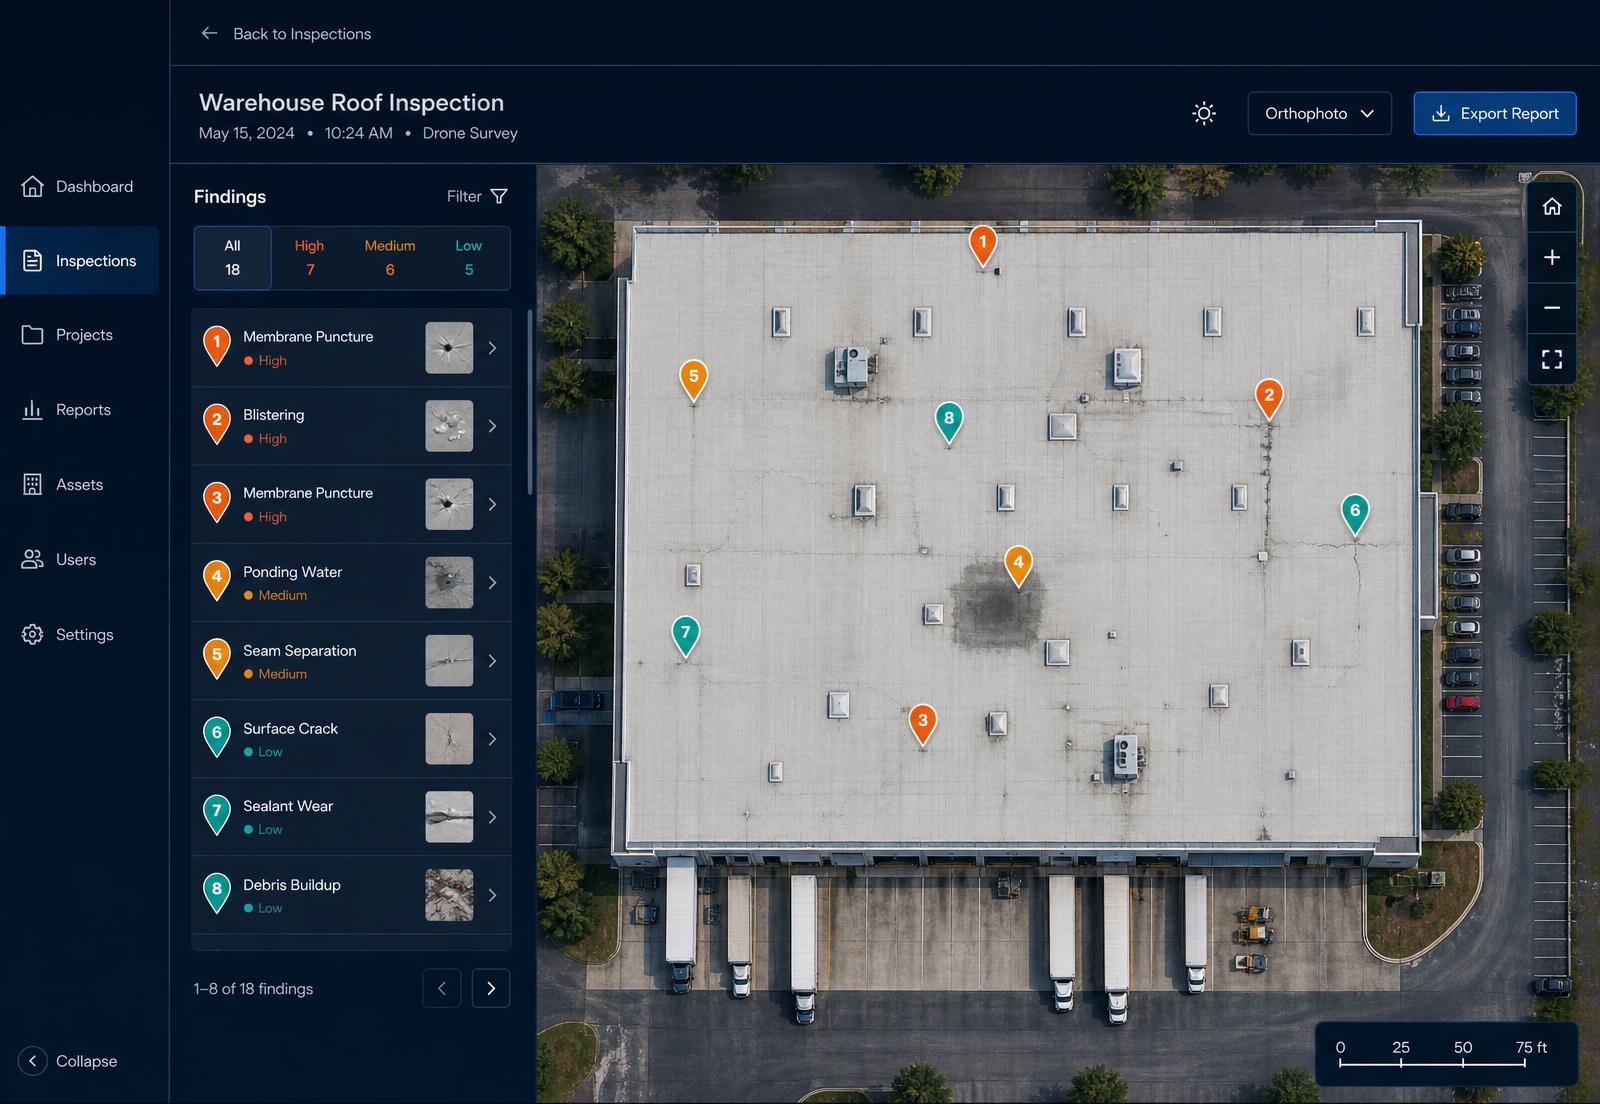Image resolution: width=1600 pixels, height=1104 pixels.
Task: Reset map to home view
Action: [x=1552, y=206]
